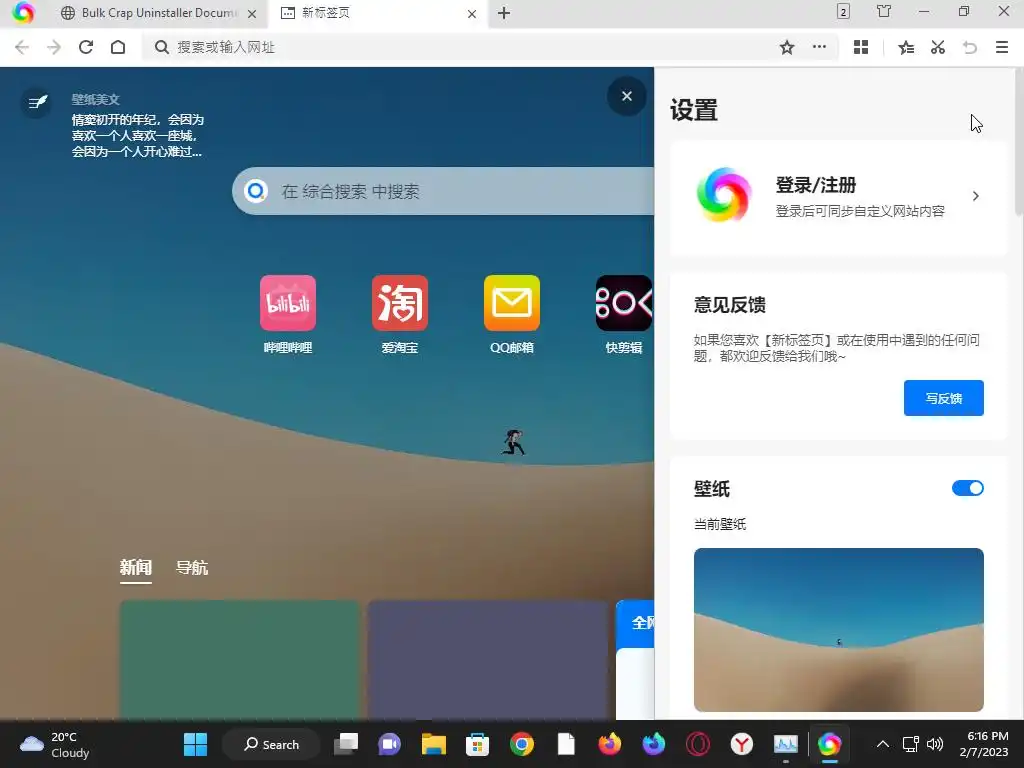Launch Google Chrome from taskbar

(x=522, y=744)
